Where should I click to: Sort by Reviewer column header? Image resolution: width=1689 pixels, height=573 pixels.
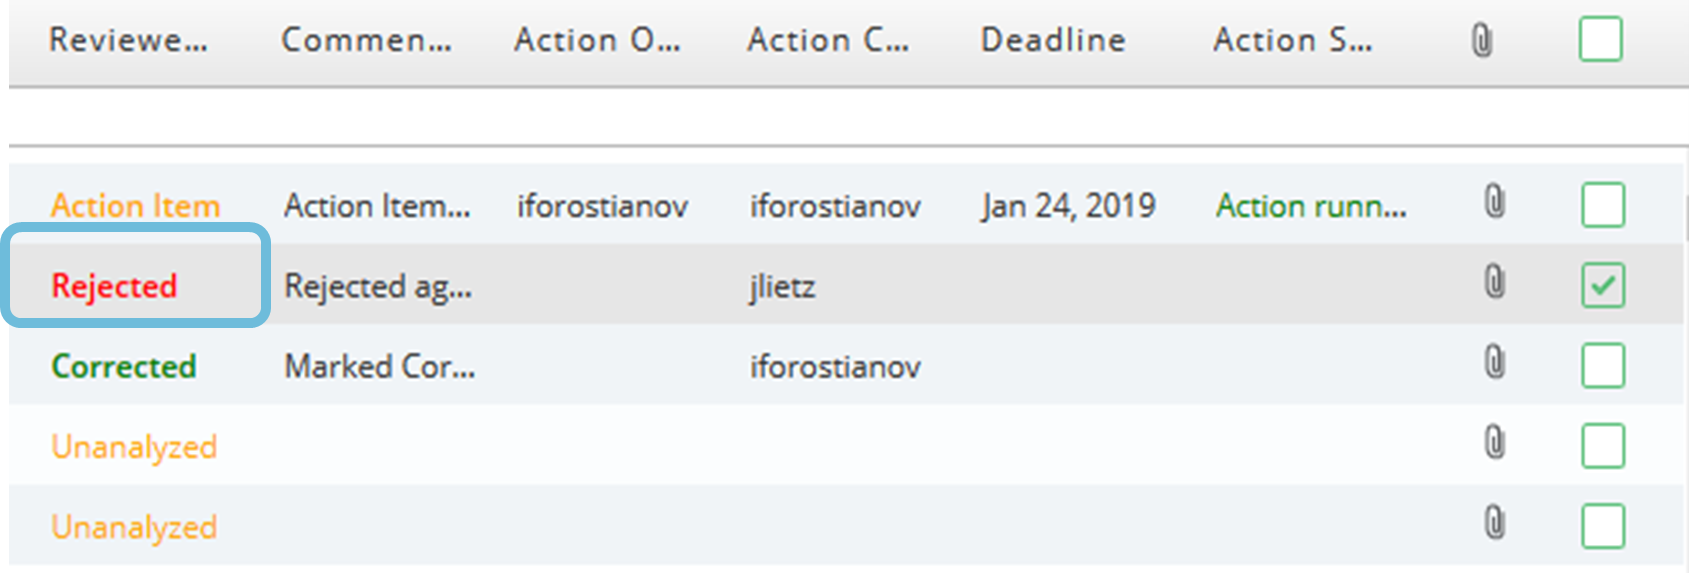click(129, 40)
